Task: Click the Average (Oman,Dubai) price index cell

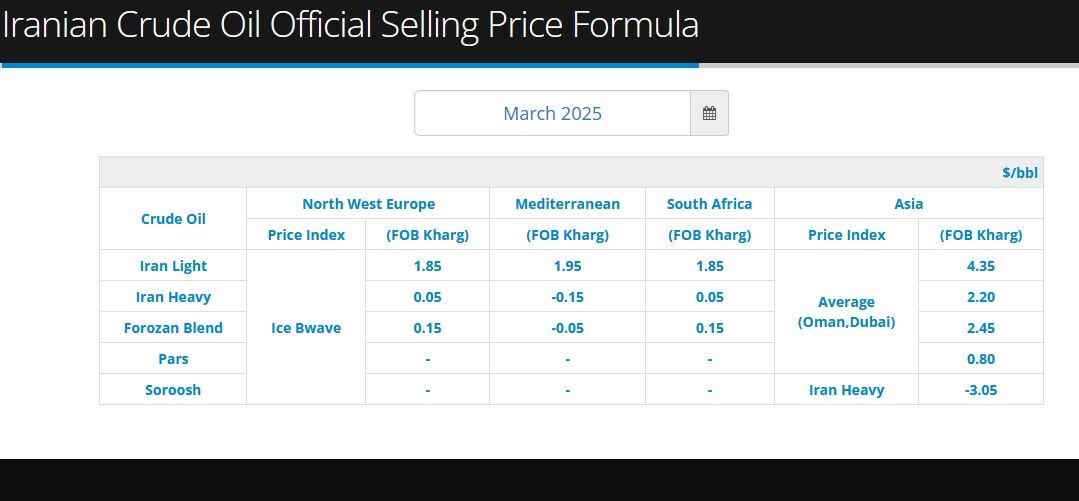Action: (x=846, y=312)
